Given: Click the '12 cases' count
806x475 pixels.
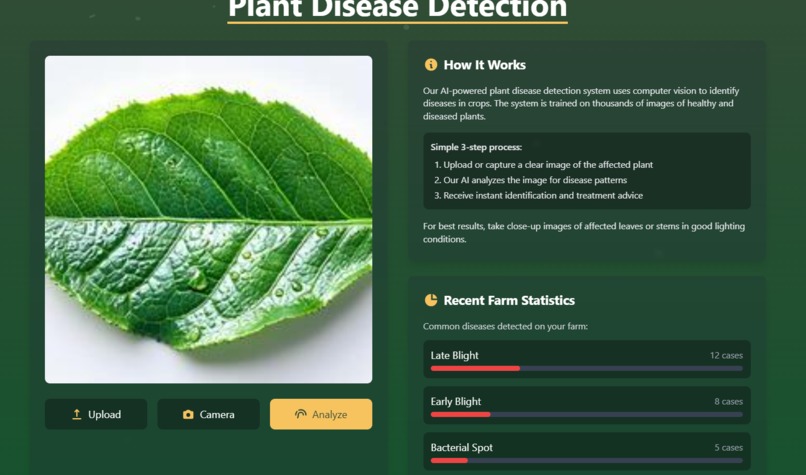Looking at the screenshot, I should [726, 355].
